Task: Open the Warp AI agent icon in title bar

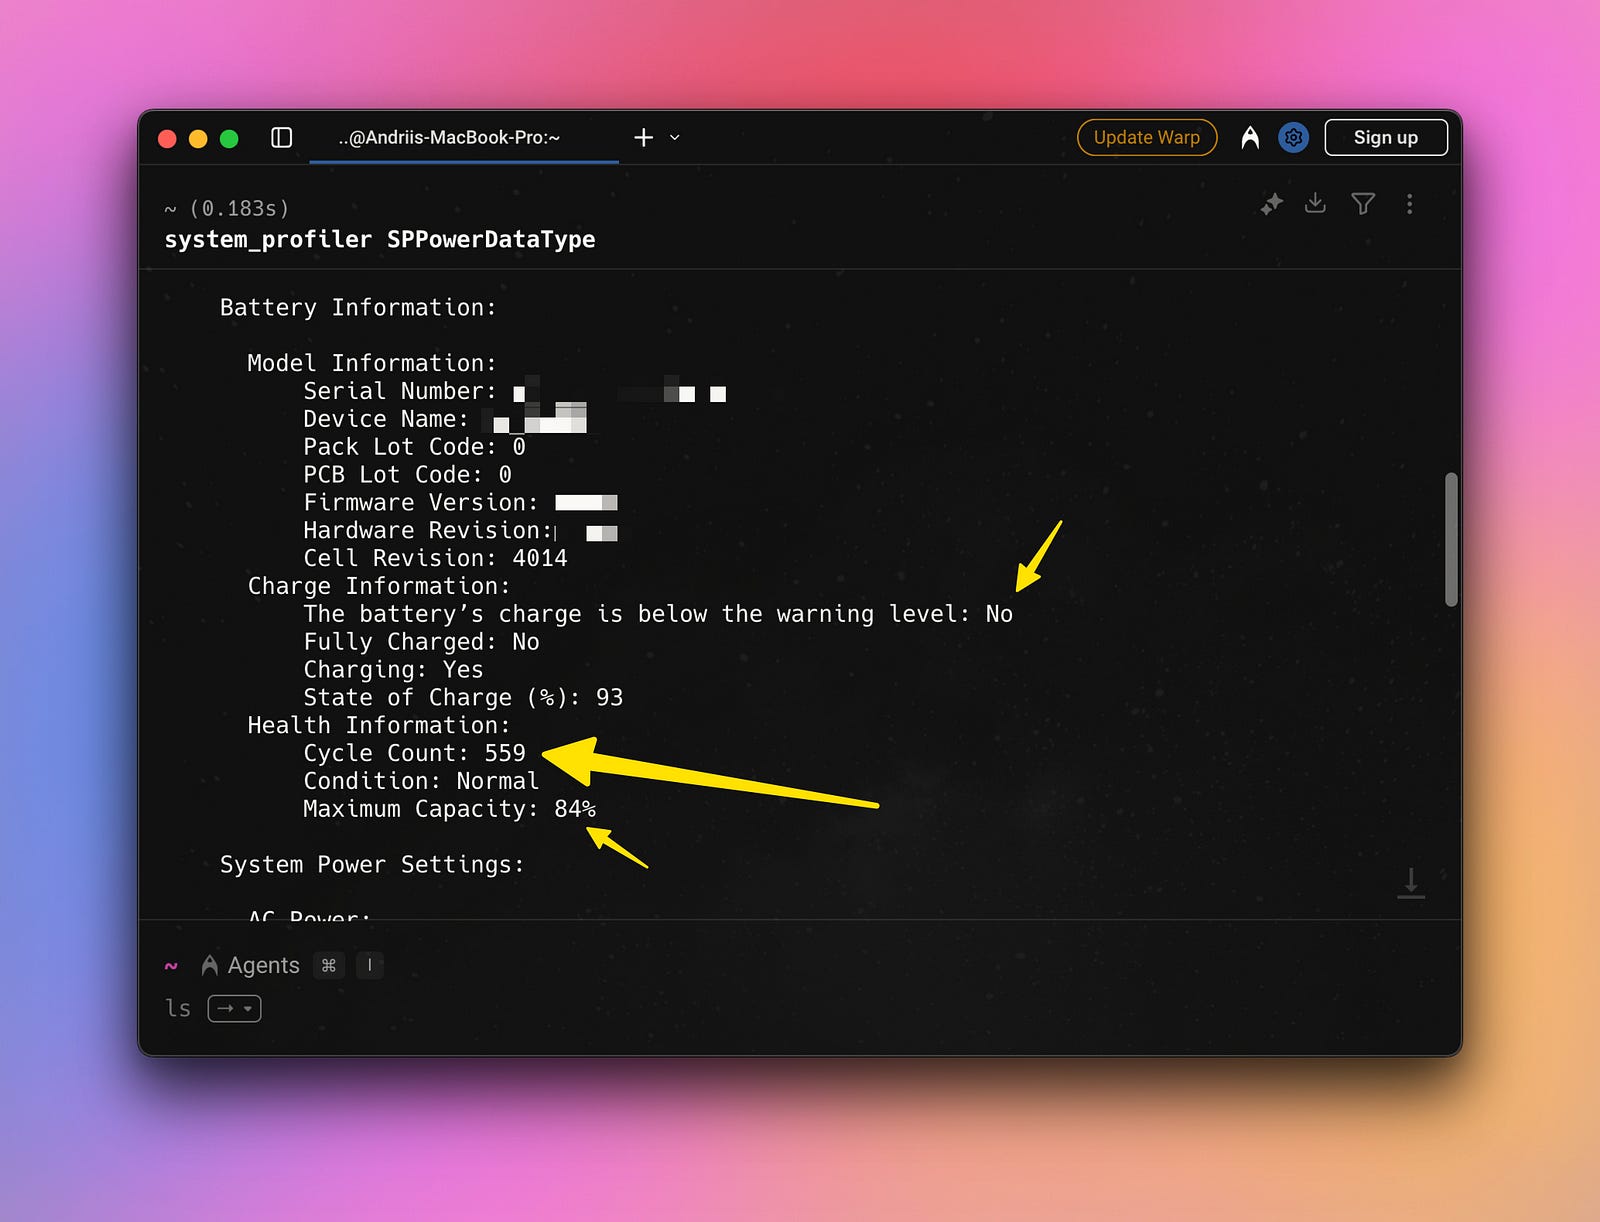Action: (x=1250, y=137)
